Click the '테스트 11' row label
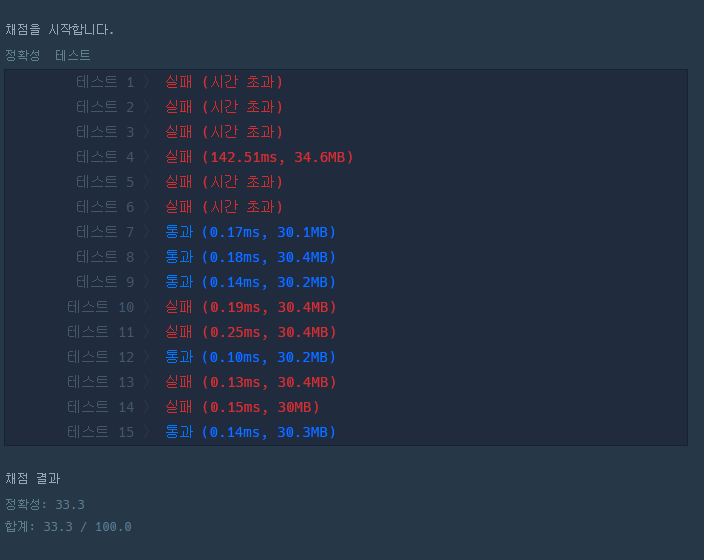 pos(101,332)
